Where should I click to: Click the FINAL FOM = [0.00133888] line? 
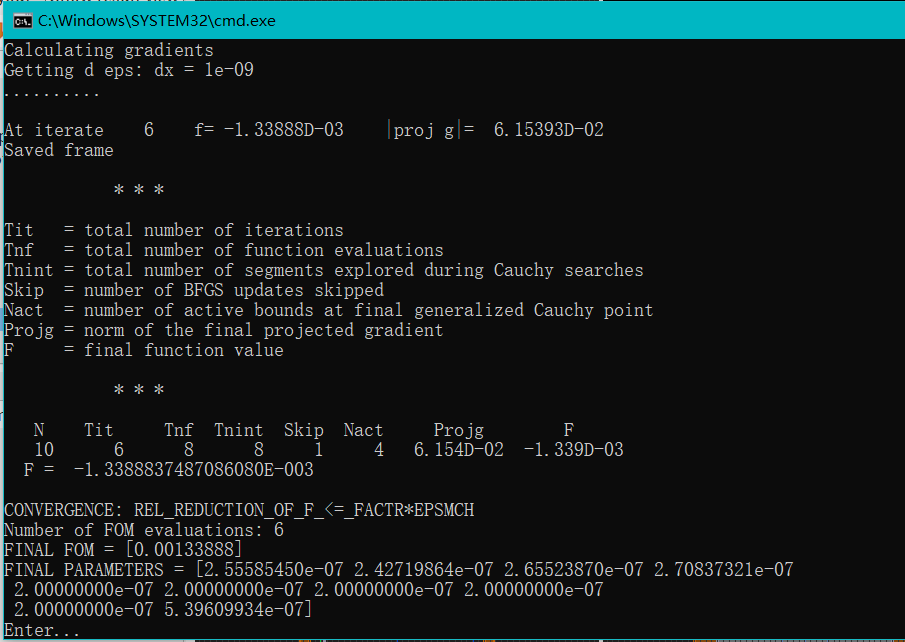pyautogui.click(x=123, y=550)
